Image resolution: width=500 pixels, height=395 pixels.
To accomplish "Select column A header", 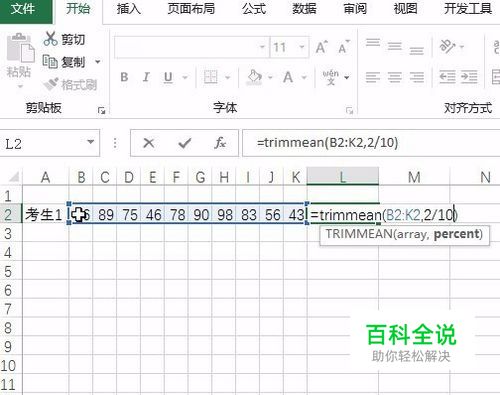I will point(46,177).
